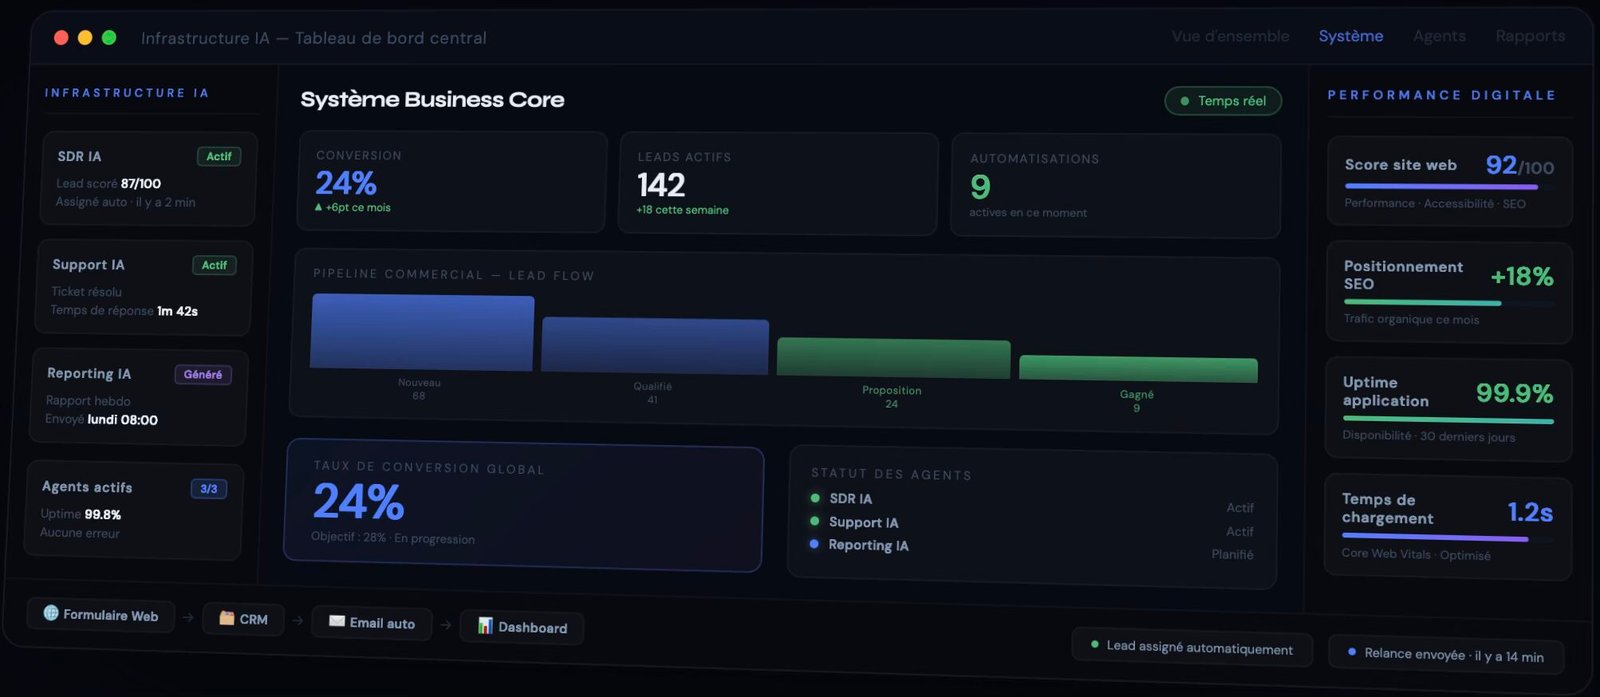
Task: Open the Généré badge on Reporting IA
Action: tap(203, 374)
